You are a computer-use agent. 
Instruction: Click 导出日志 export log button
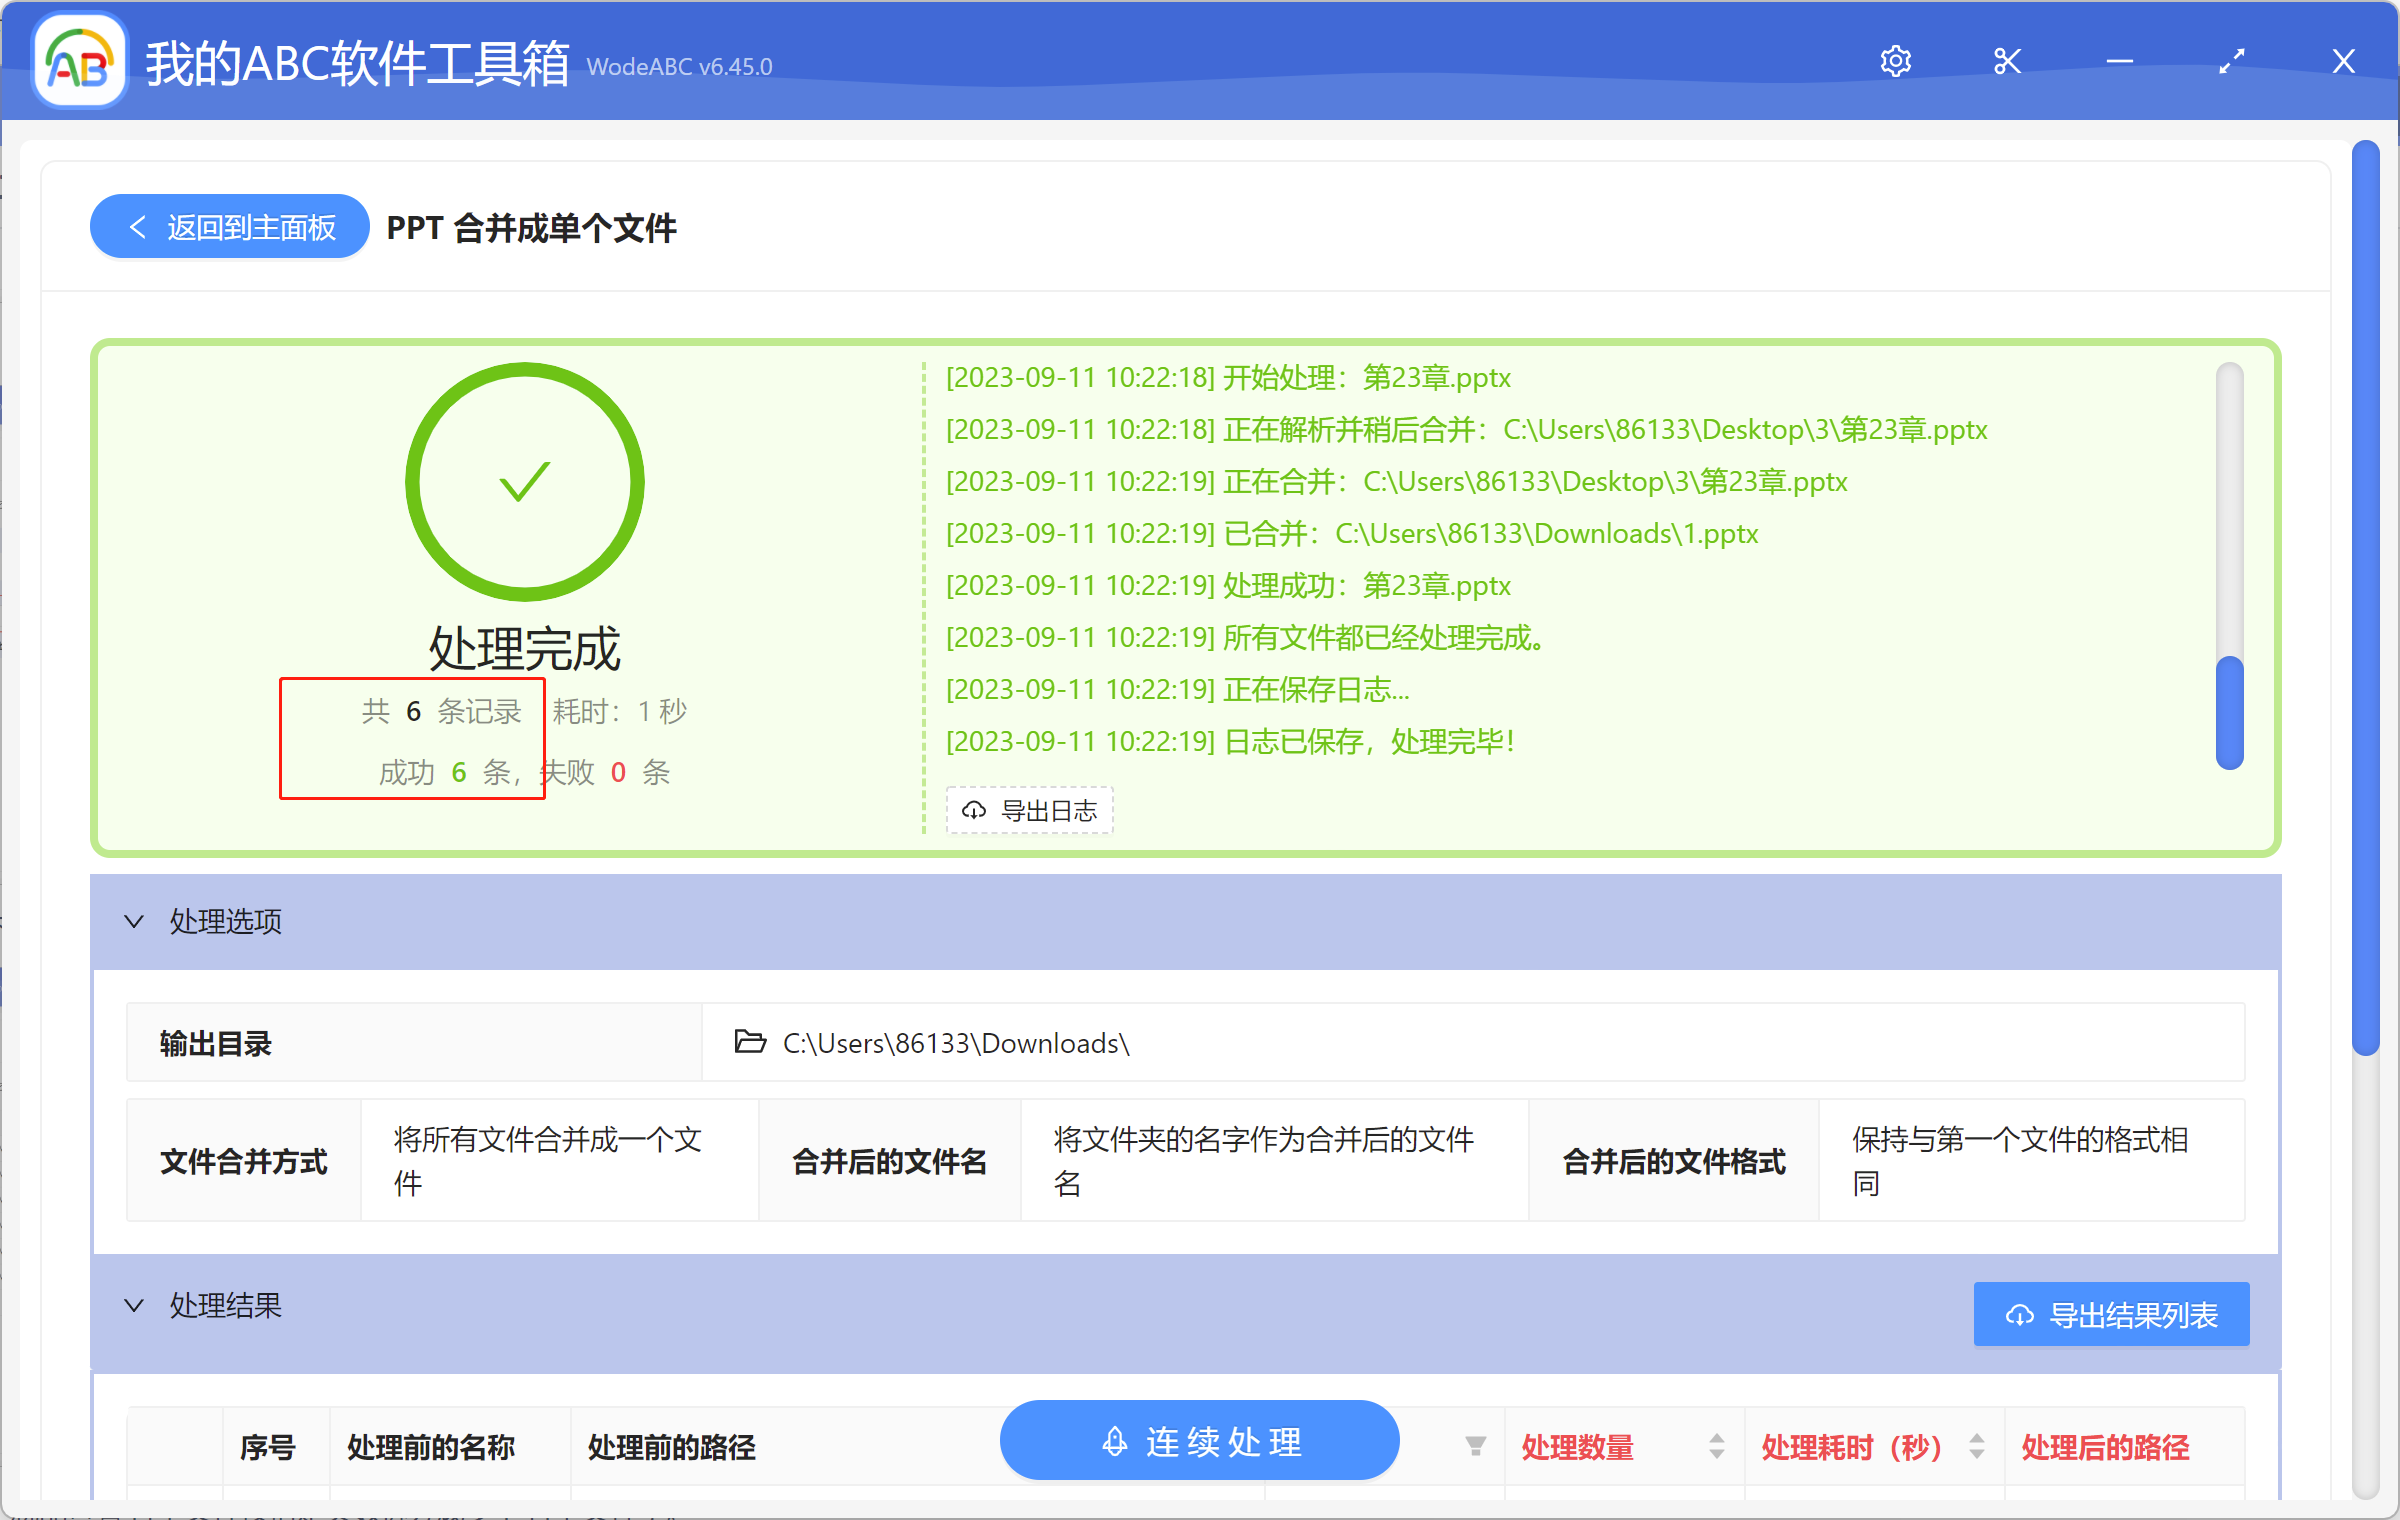(1030, 810)
